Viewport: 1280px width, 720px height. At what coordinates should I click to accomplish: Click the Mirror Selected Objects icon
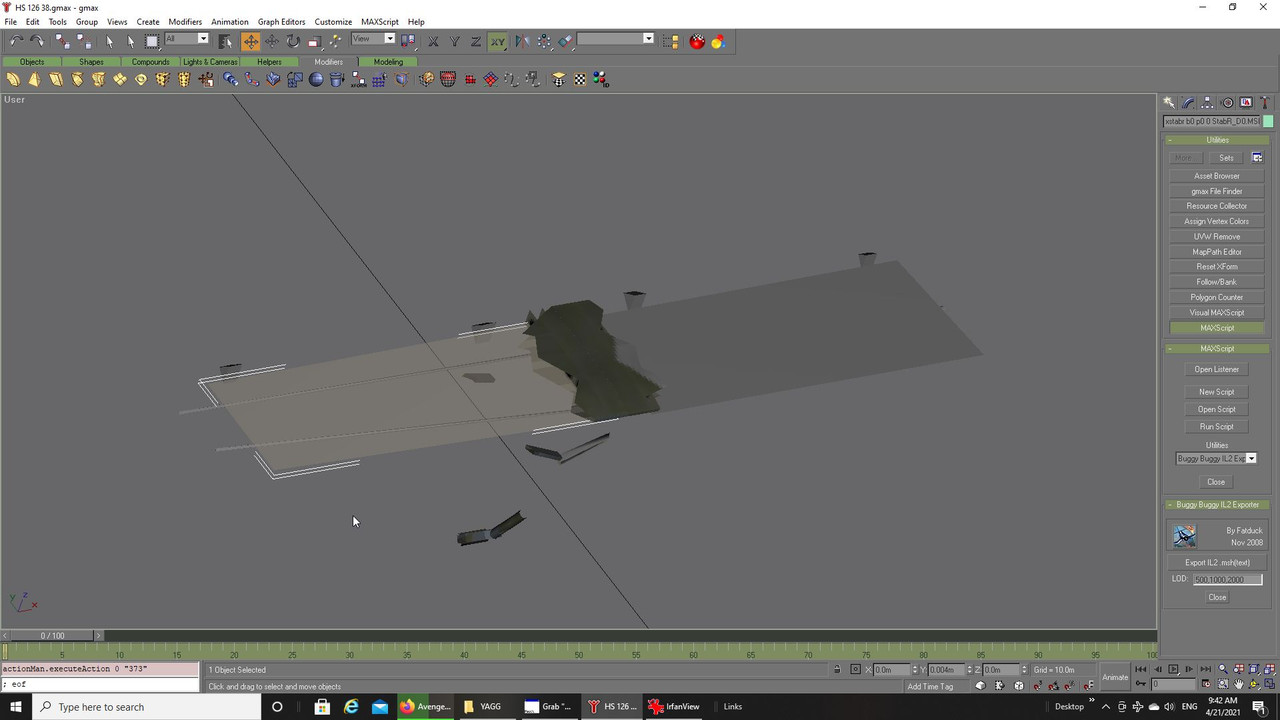(x=523, y=41)
